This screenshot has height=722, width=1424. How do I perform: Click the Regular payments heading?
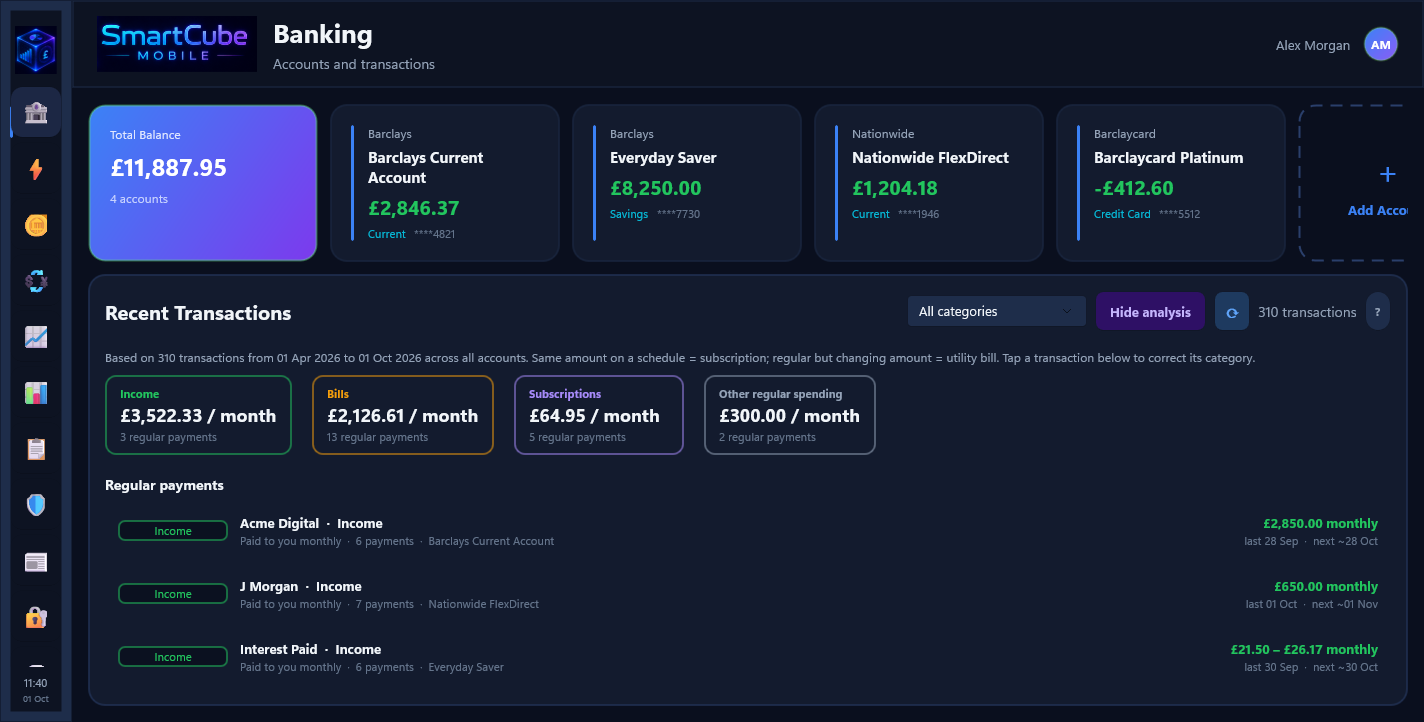pyautogui.click(x=164, y=485)
